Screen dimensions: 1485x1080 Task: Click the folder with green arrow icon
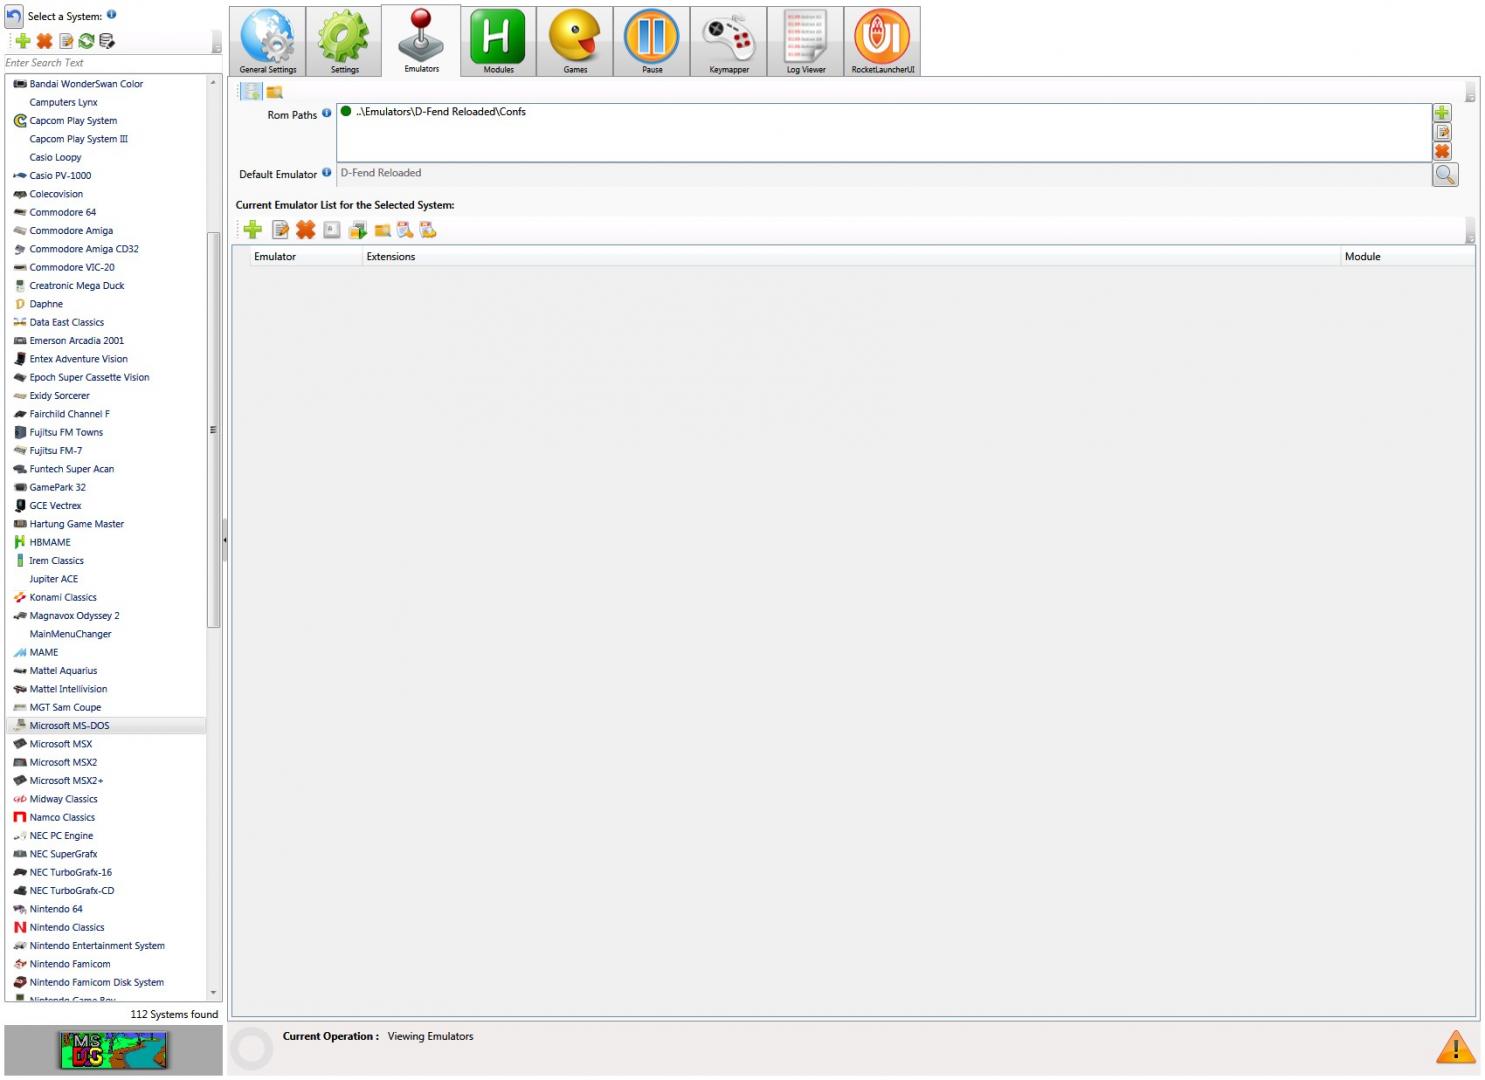coord(357,230)
